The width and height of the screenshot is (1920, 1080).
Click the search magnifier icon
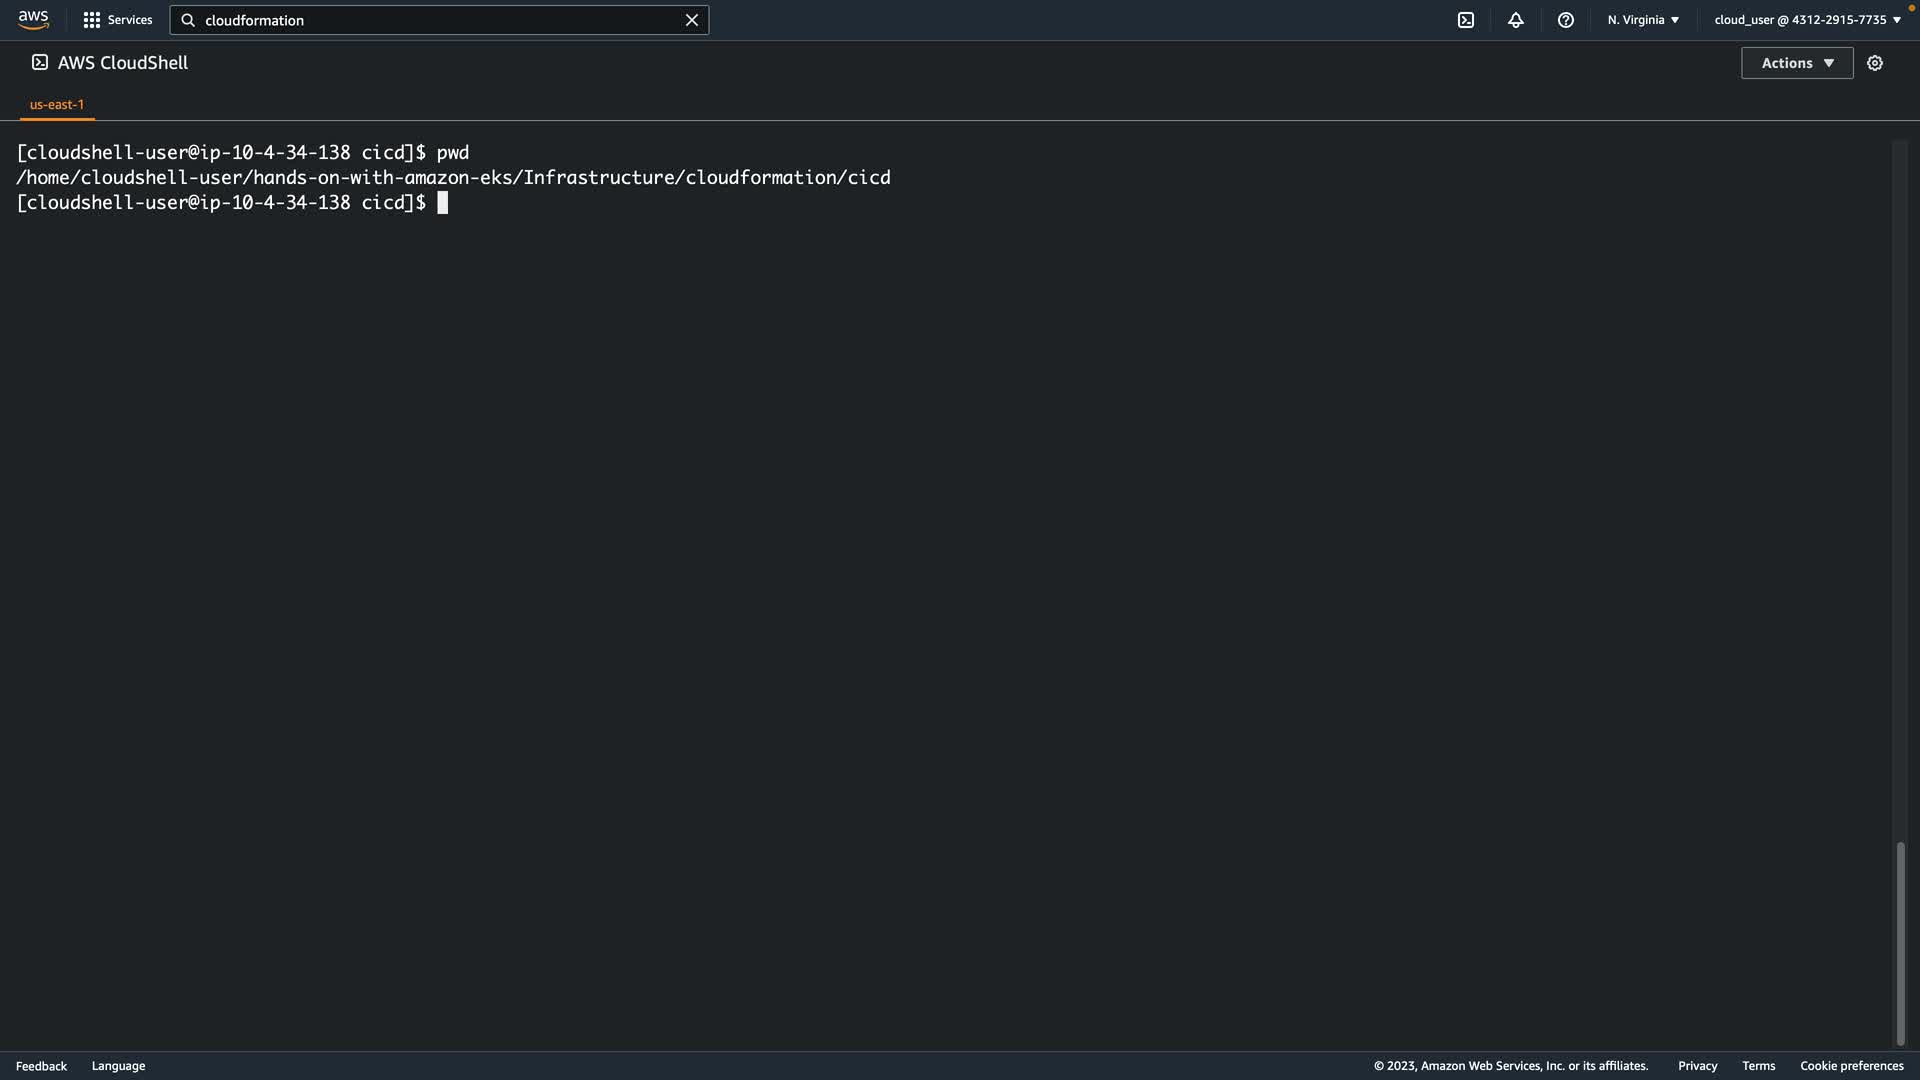[188, 20]
